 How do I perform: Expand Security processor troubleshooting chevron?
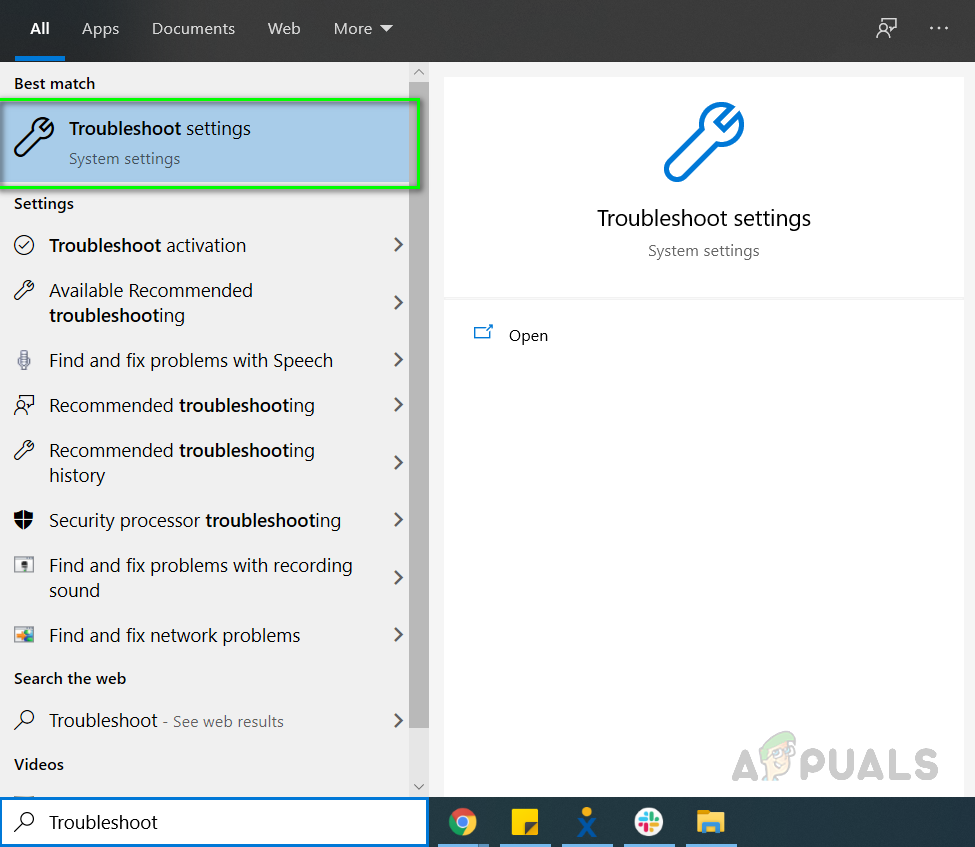(399, 520)
